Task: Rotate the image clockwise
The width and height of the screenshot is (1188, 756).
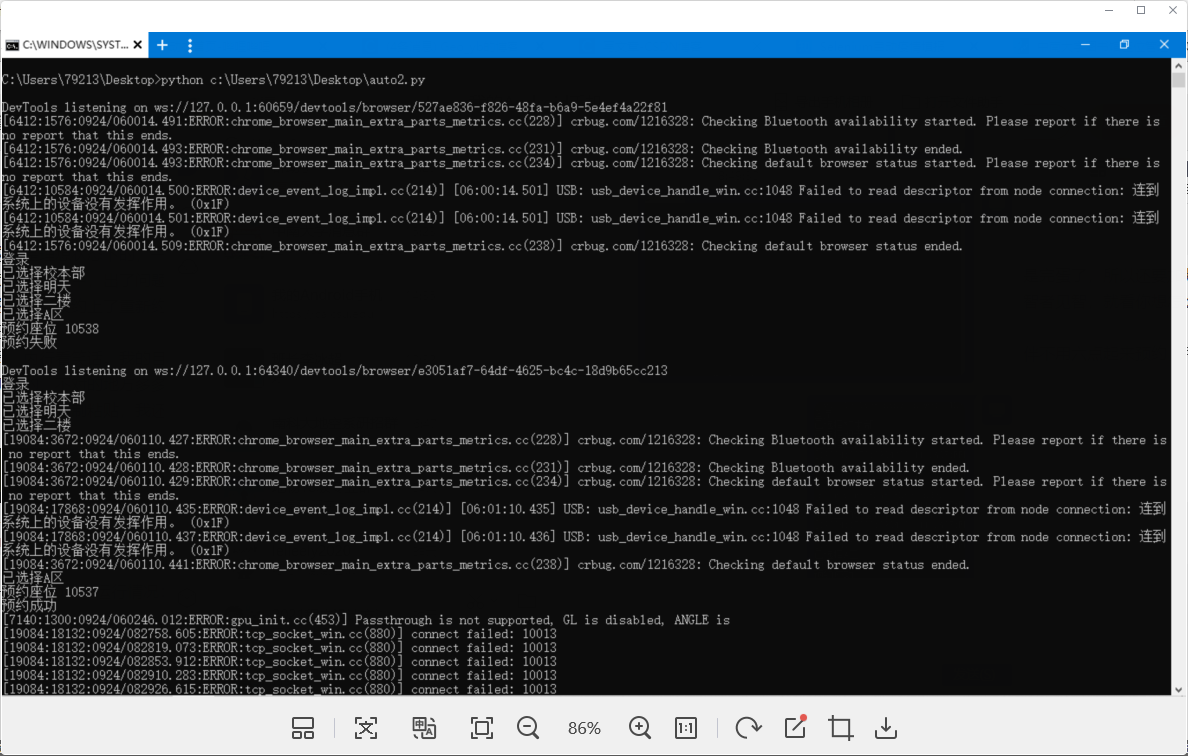Action: [x=748, y=728]
